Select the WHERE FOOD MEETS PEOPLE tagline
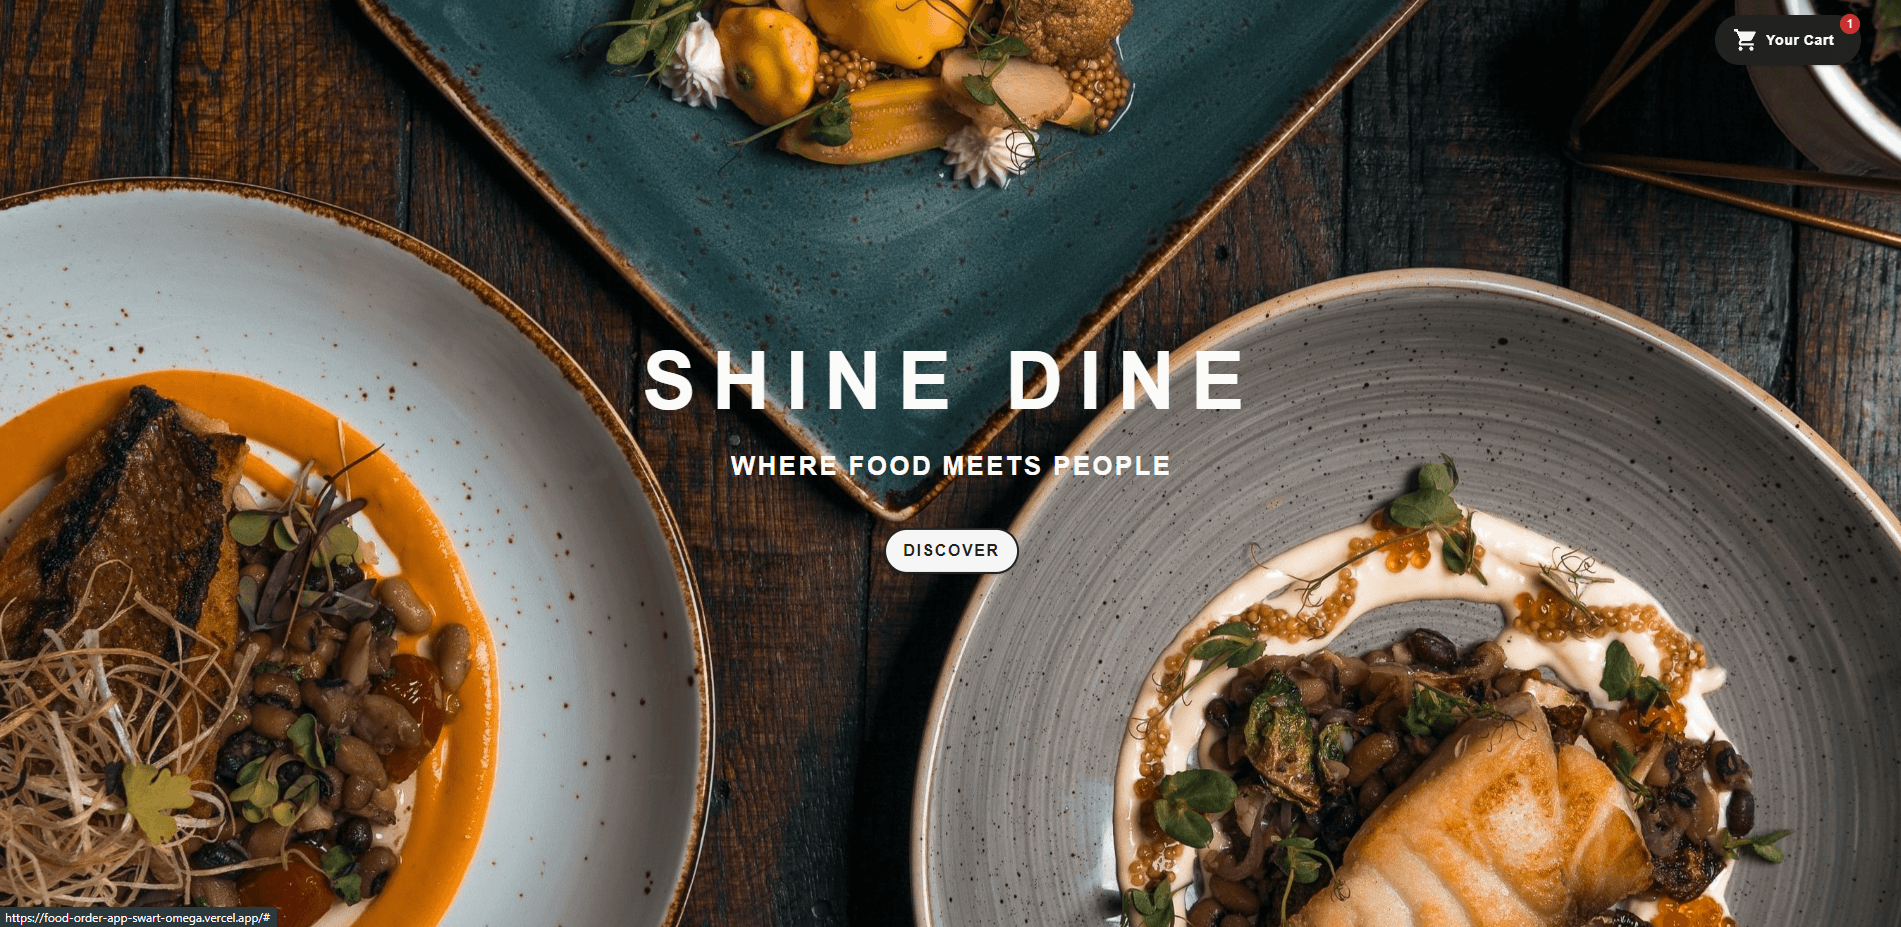 click(x=950, y=466)
